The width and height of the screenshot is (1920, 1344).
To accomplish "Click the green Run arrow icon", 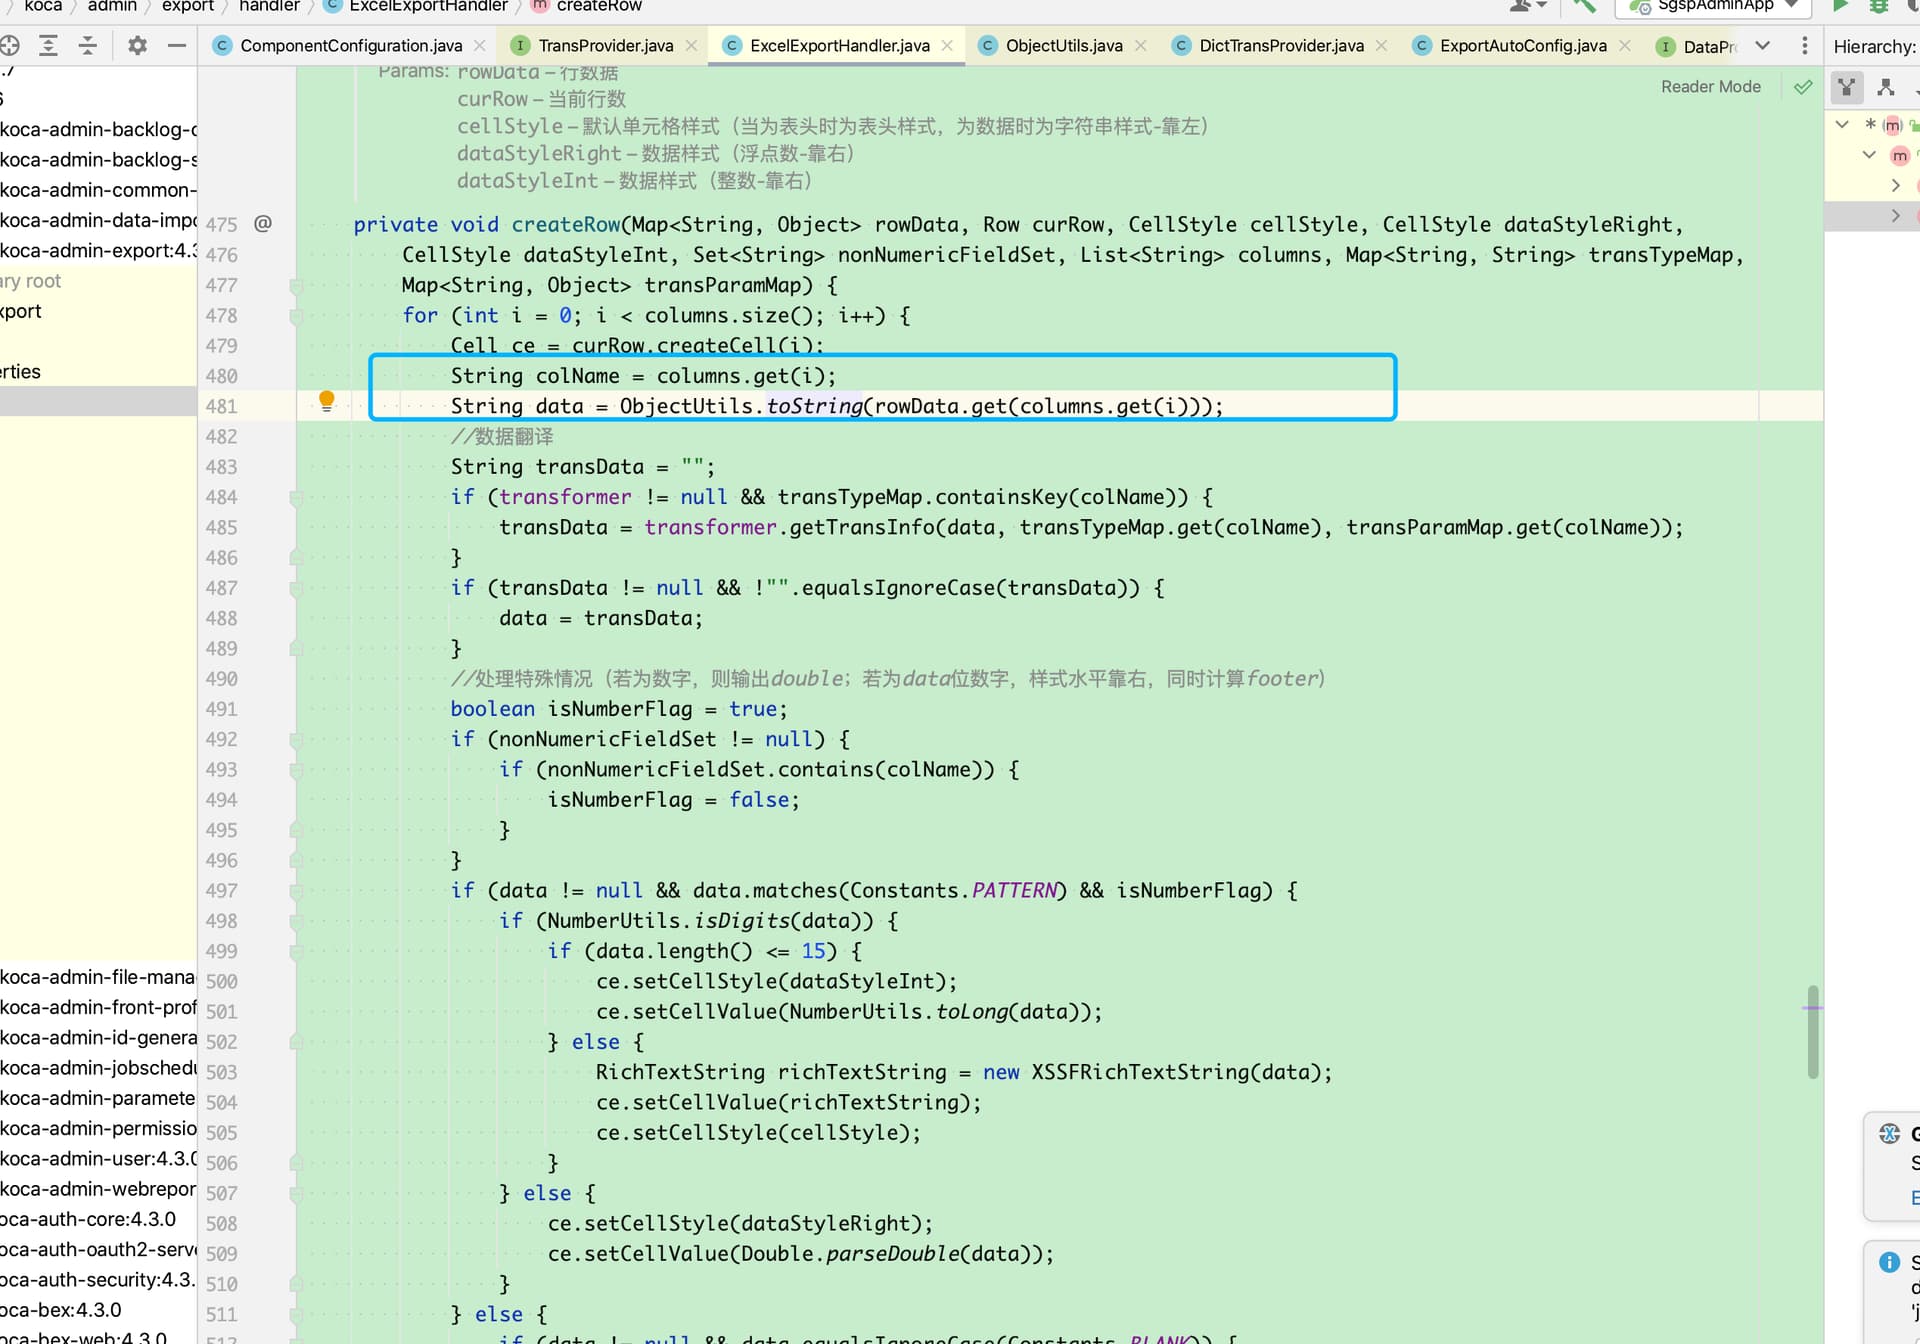I will [1839, 6].
